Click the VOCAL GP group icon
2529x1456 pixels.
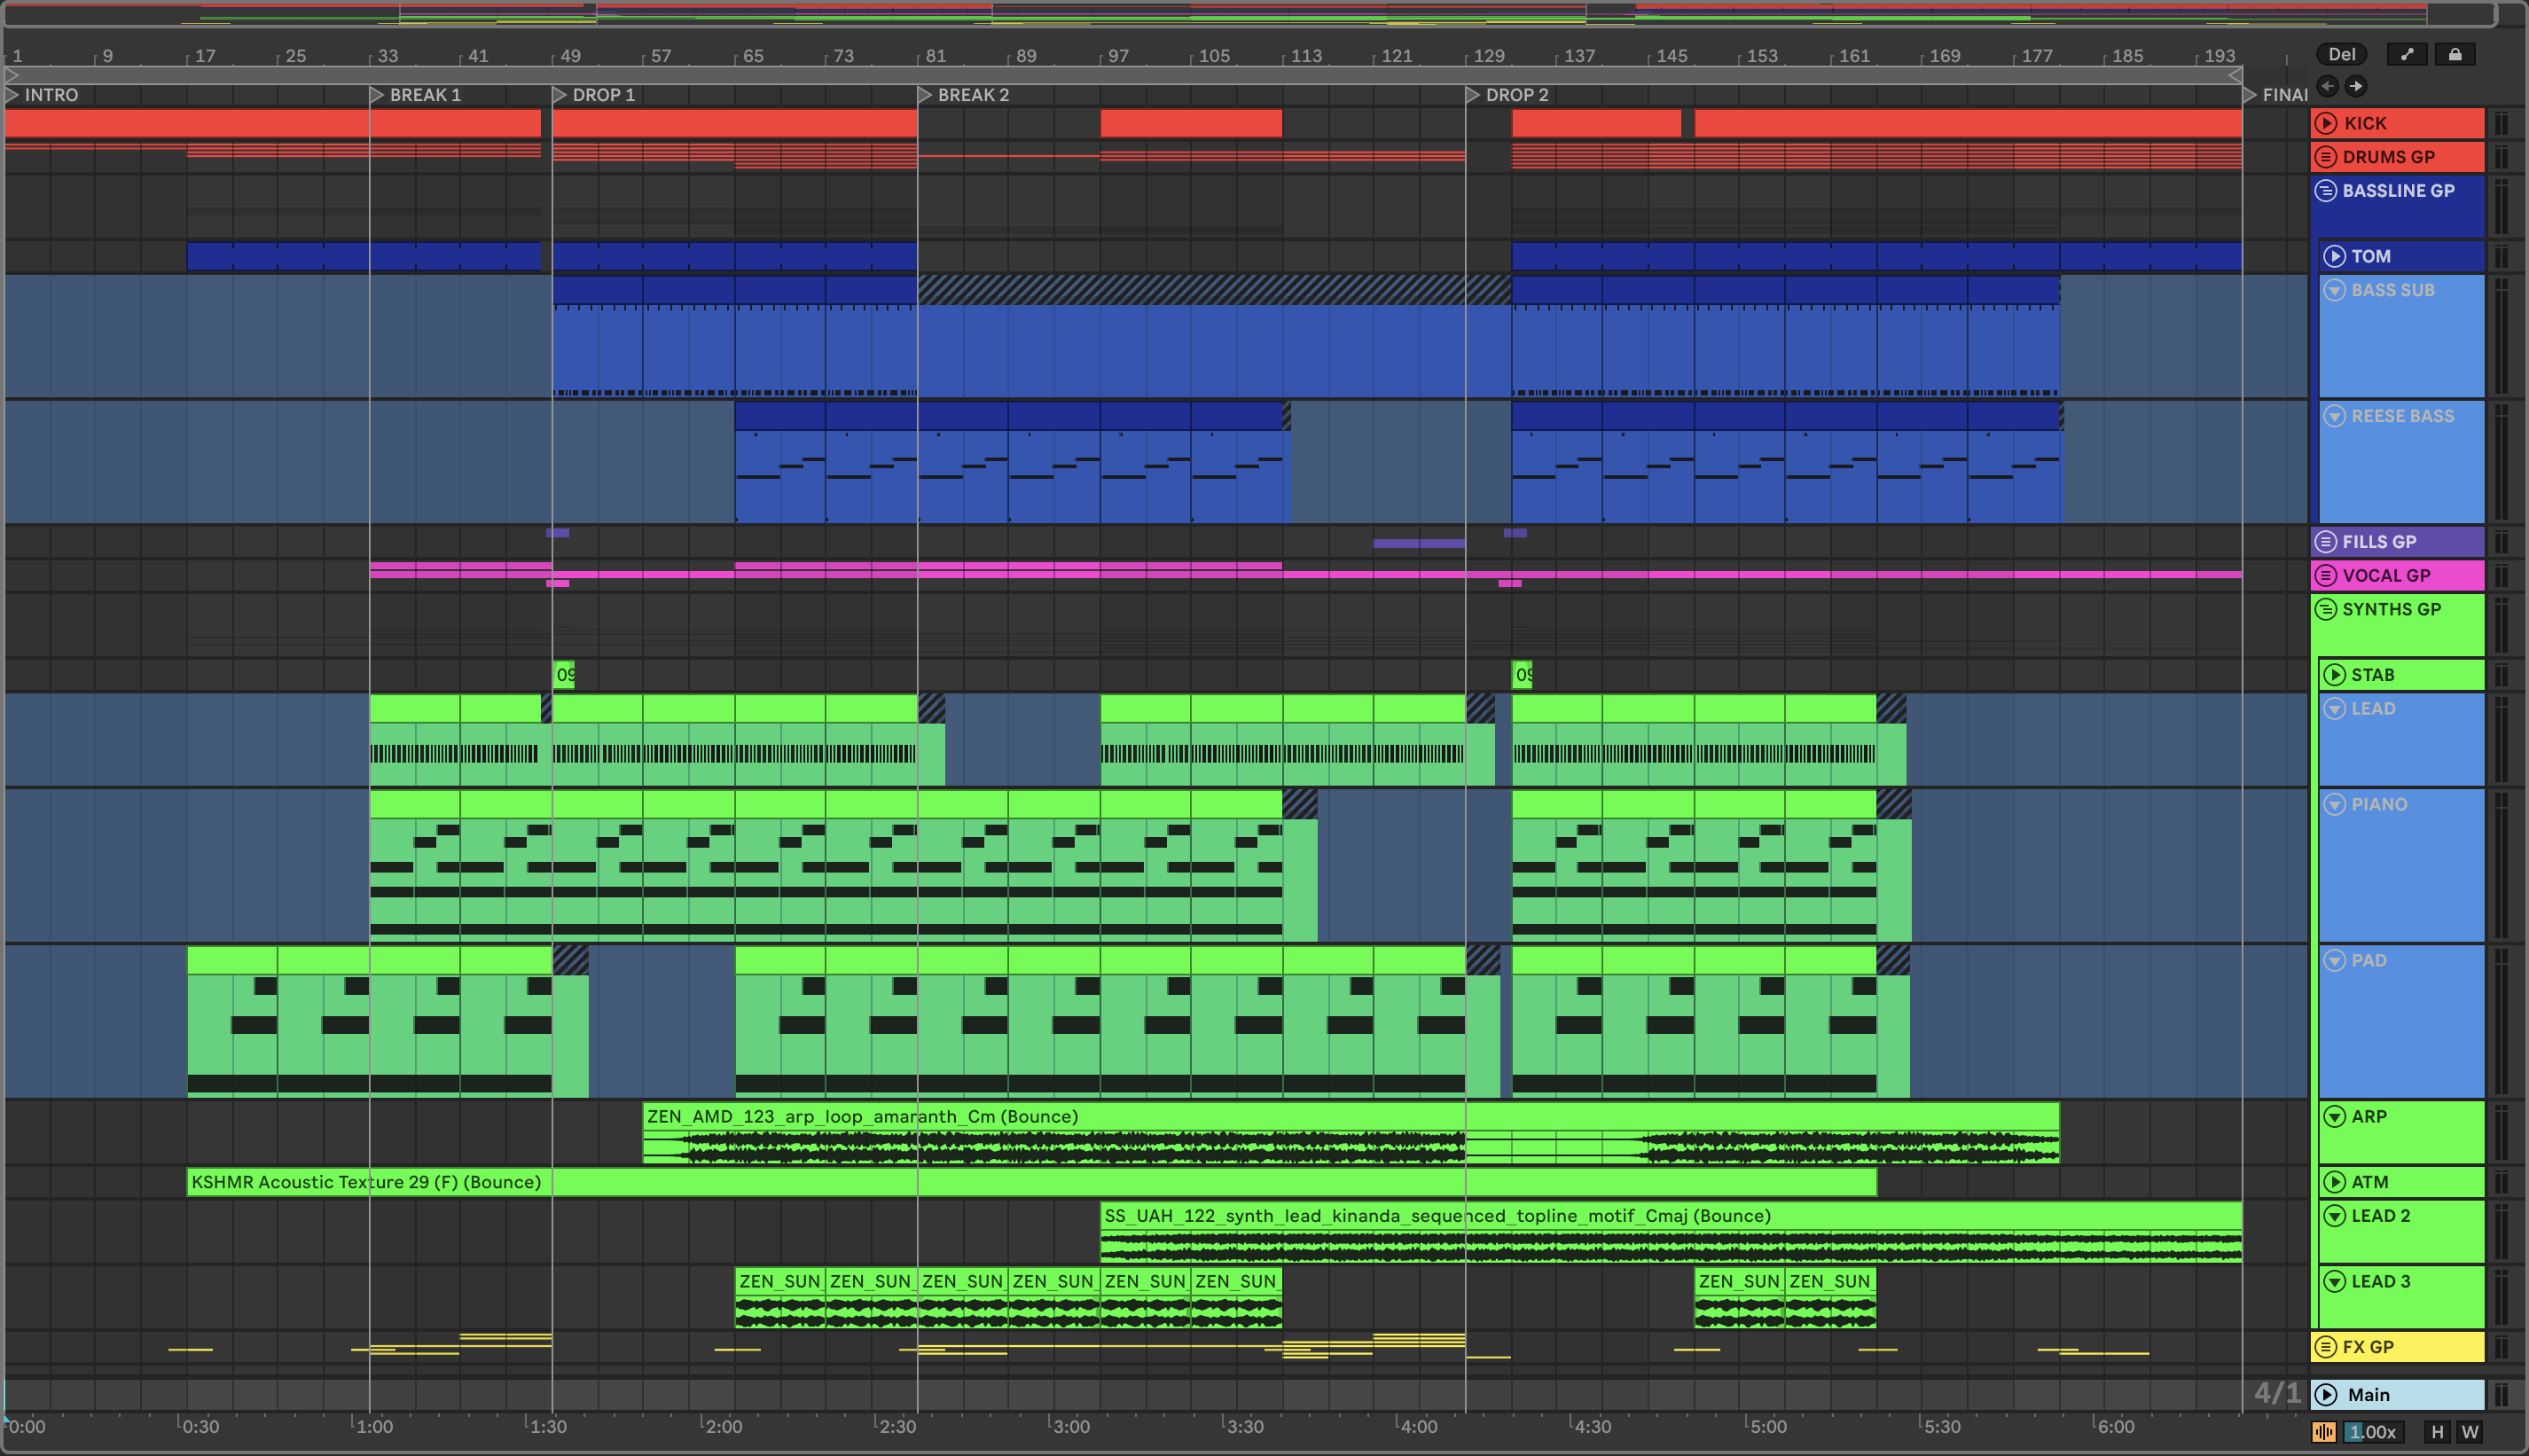tap(2326, 575)
